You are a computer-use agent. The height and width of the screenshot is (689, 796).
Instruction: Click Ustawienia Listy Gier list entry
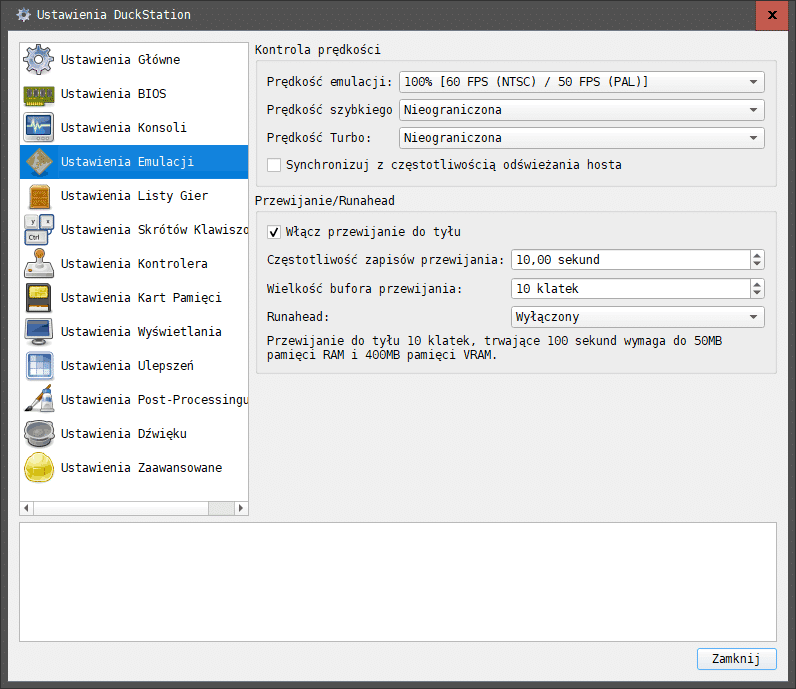coord(134,196)
